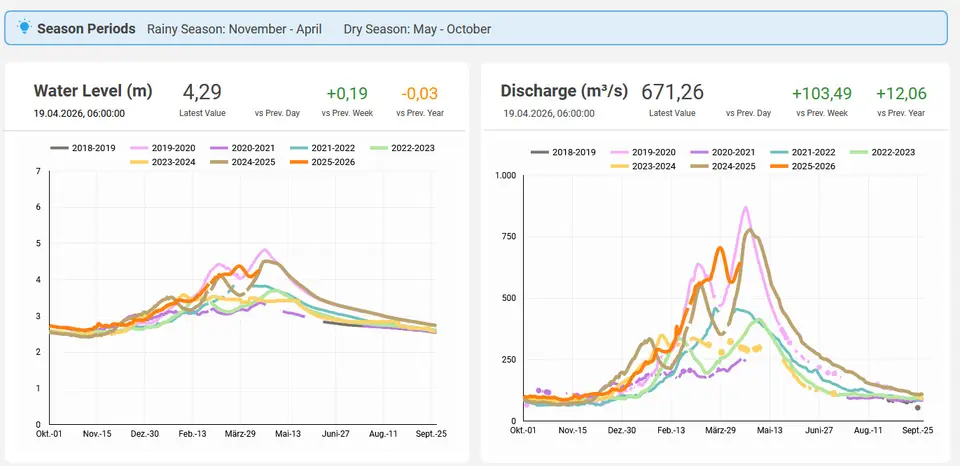Select the 'Dry Season: May - October' text

click(x=417, y=29)
